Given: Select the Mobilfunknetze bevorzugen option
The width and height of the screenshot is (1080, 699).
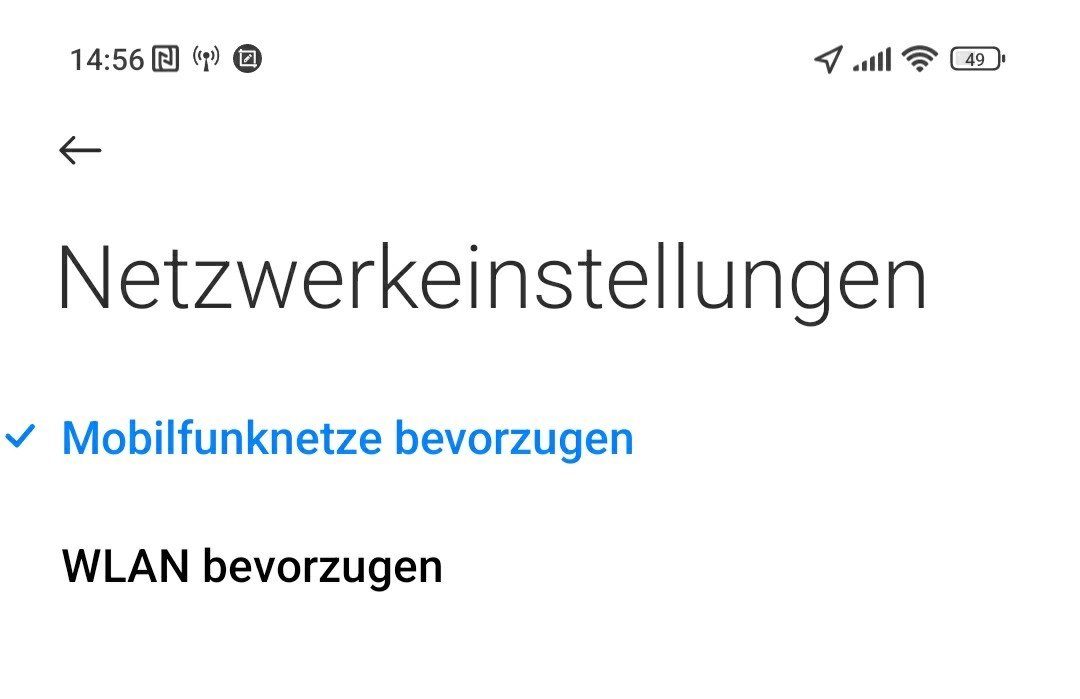Looking at the screenshot, I should [x=540, y=438].
